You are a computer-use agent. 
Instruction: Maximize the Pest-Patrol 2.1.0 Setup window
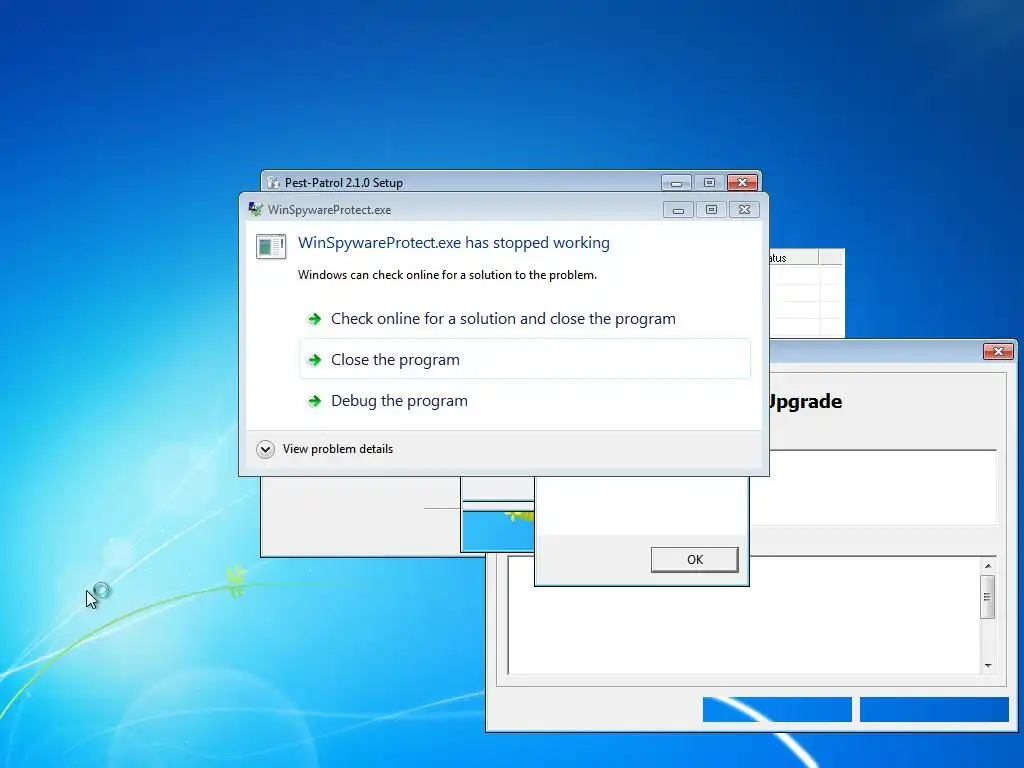click(x=709, y=182)
